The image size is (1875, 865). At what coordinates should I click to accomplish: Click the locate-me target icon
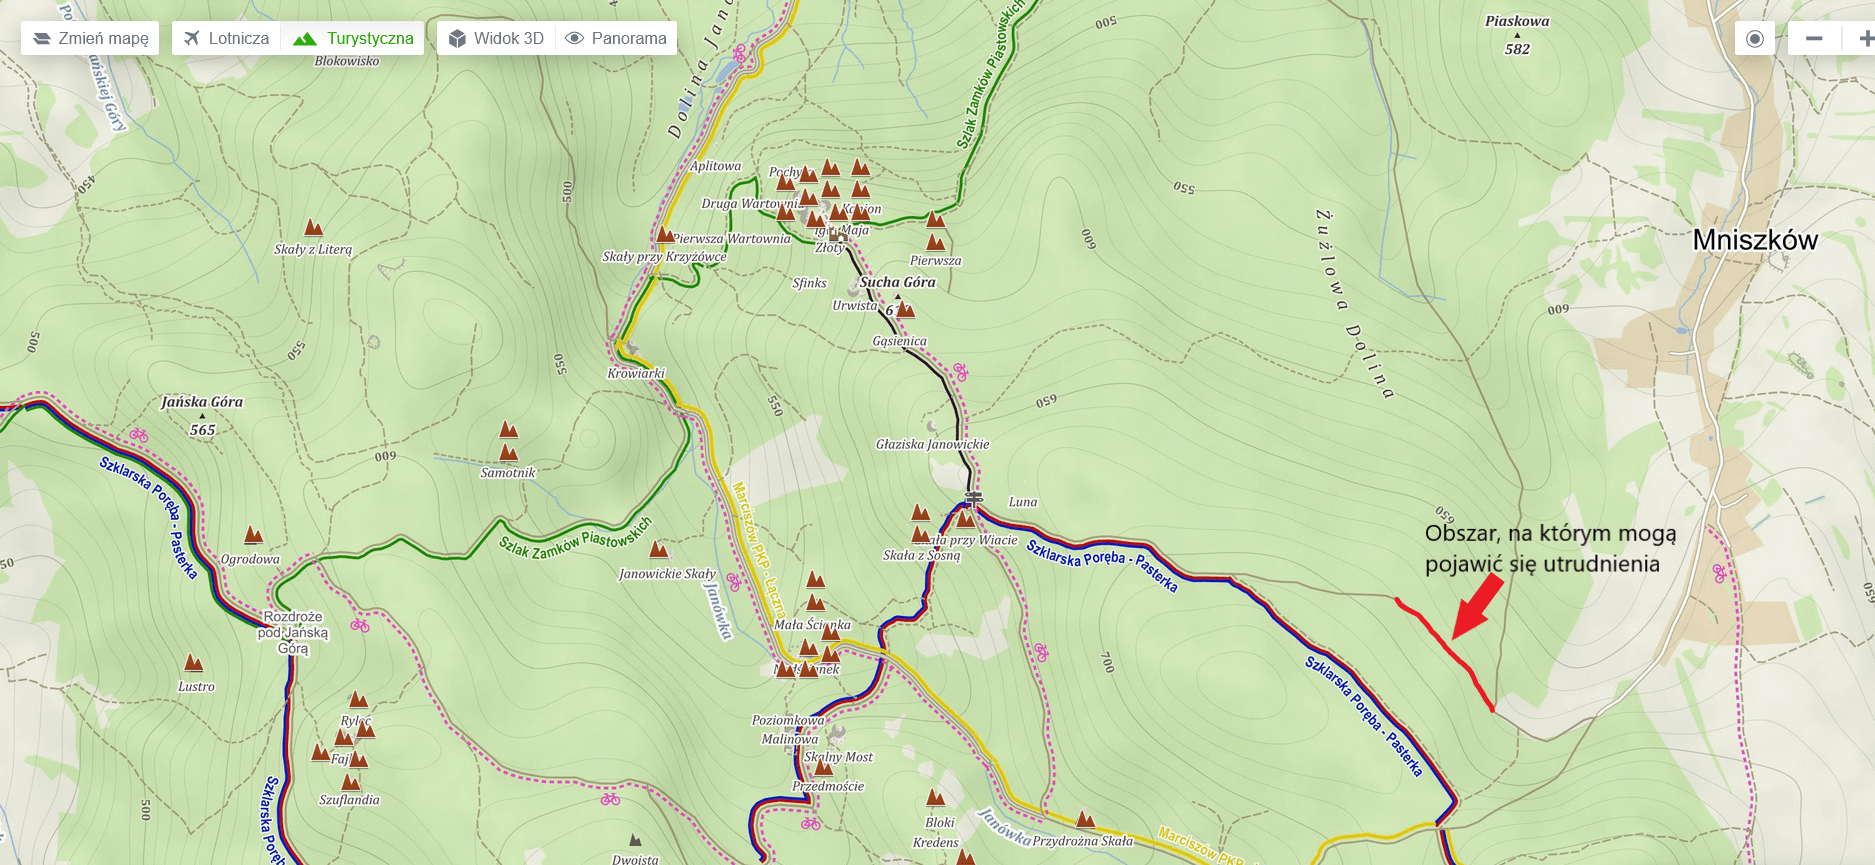click(1754, 39)
